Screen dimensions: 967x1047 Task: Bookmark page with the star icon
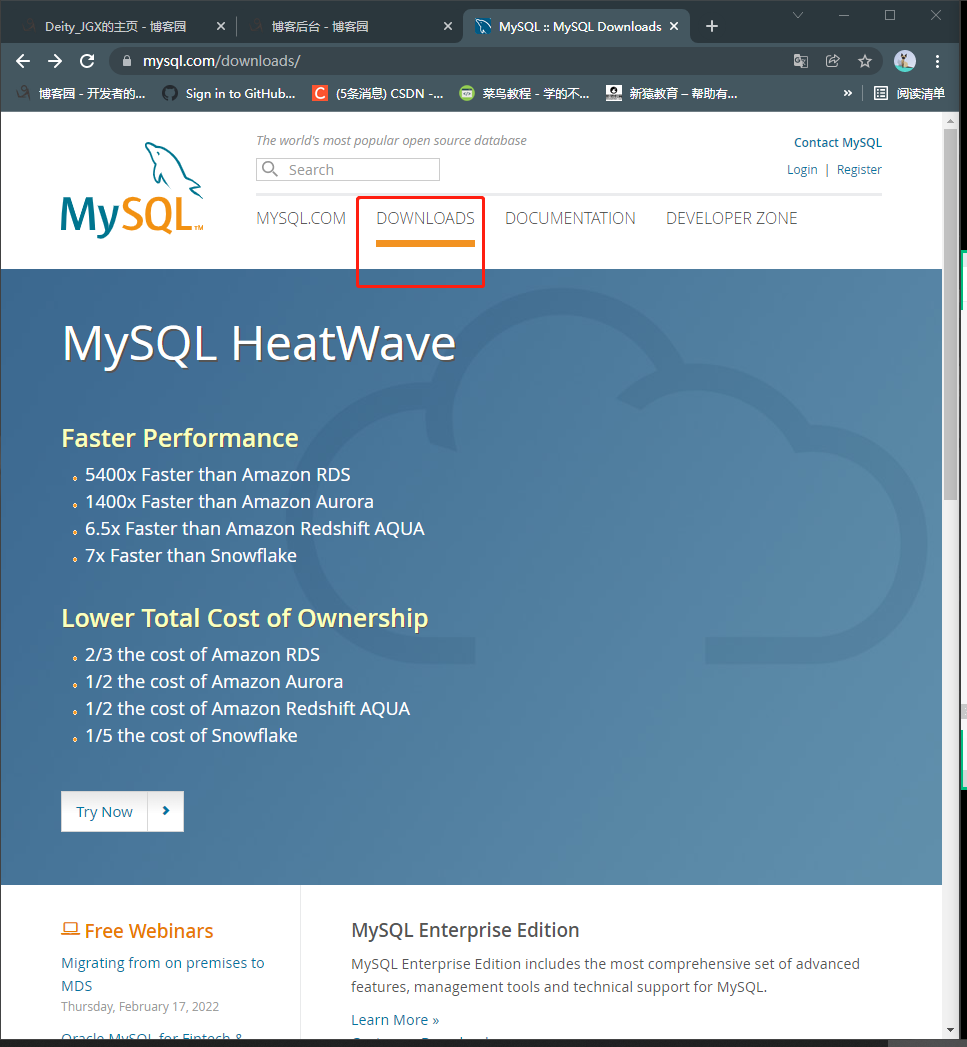point(865,61)
